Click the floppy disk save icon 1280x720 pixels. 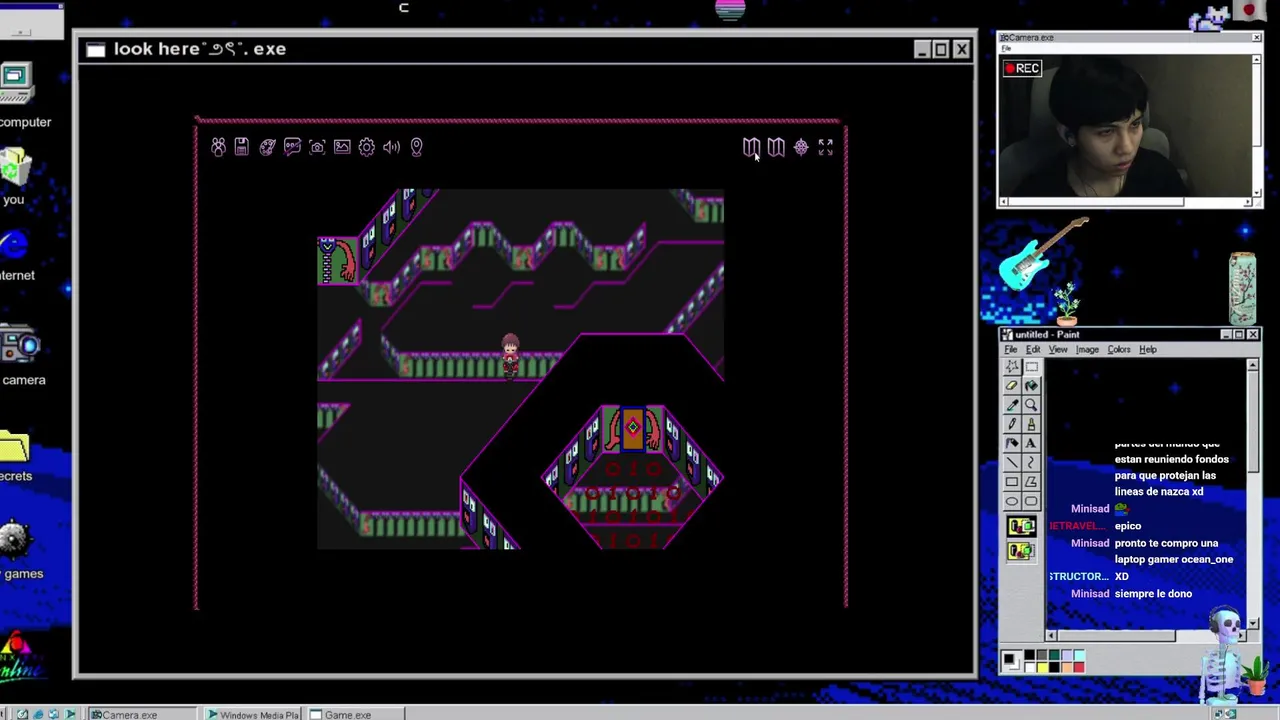pos(241,147)
